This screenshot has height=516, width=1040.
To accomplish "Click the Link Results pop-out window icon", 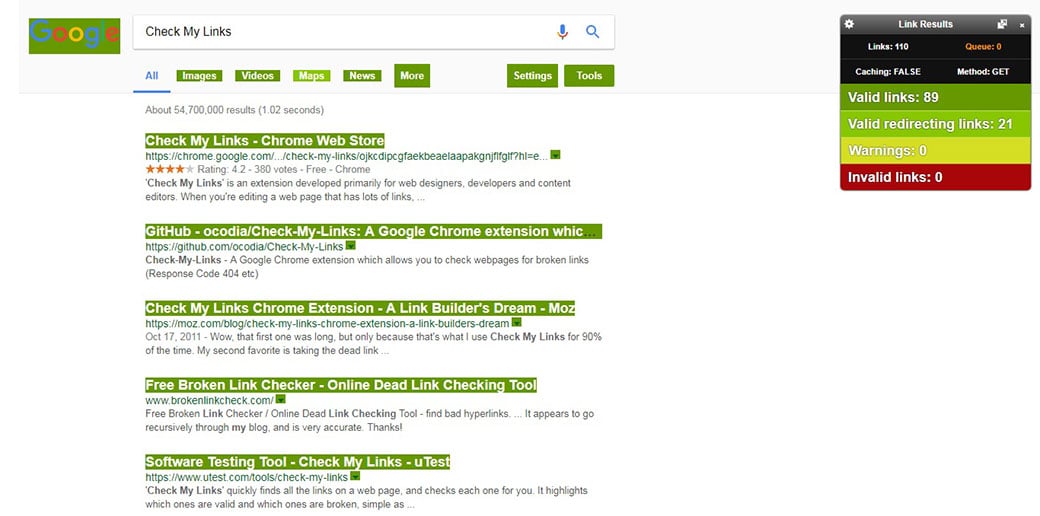I will click(x=1002, y=24).
